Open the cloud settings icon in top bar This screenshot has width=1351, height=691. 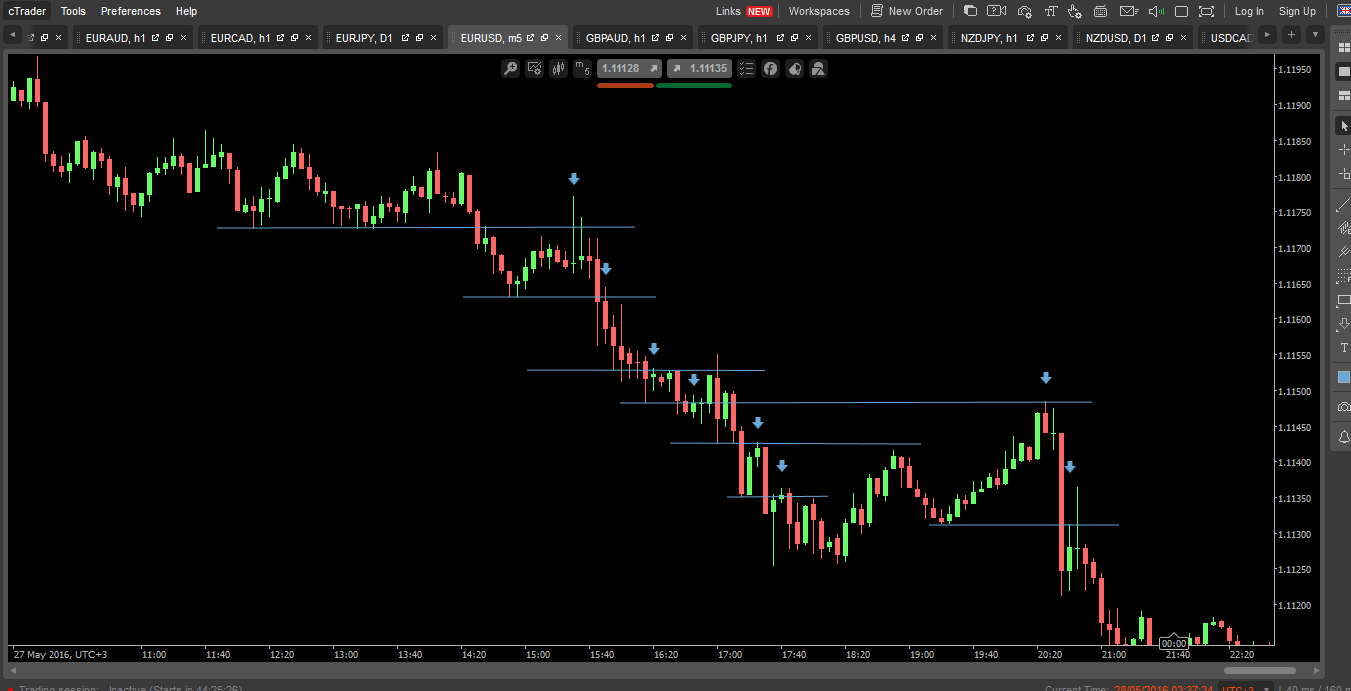click(1024, 11)
